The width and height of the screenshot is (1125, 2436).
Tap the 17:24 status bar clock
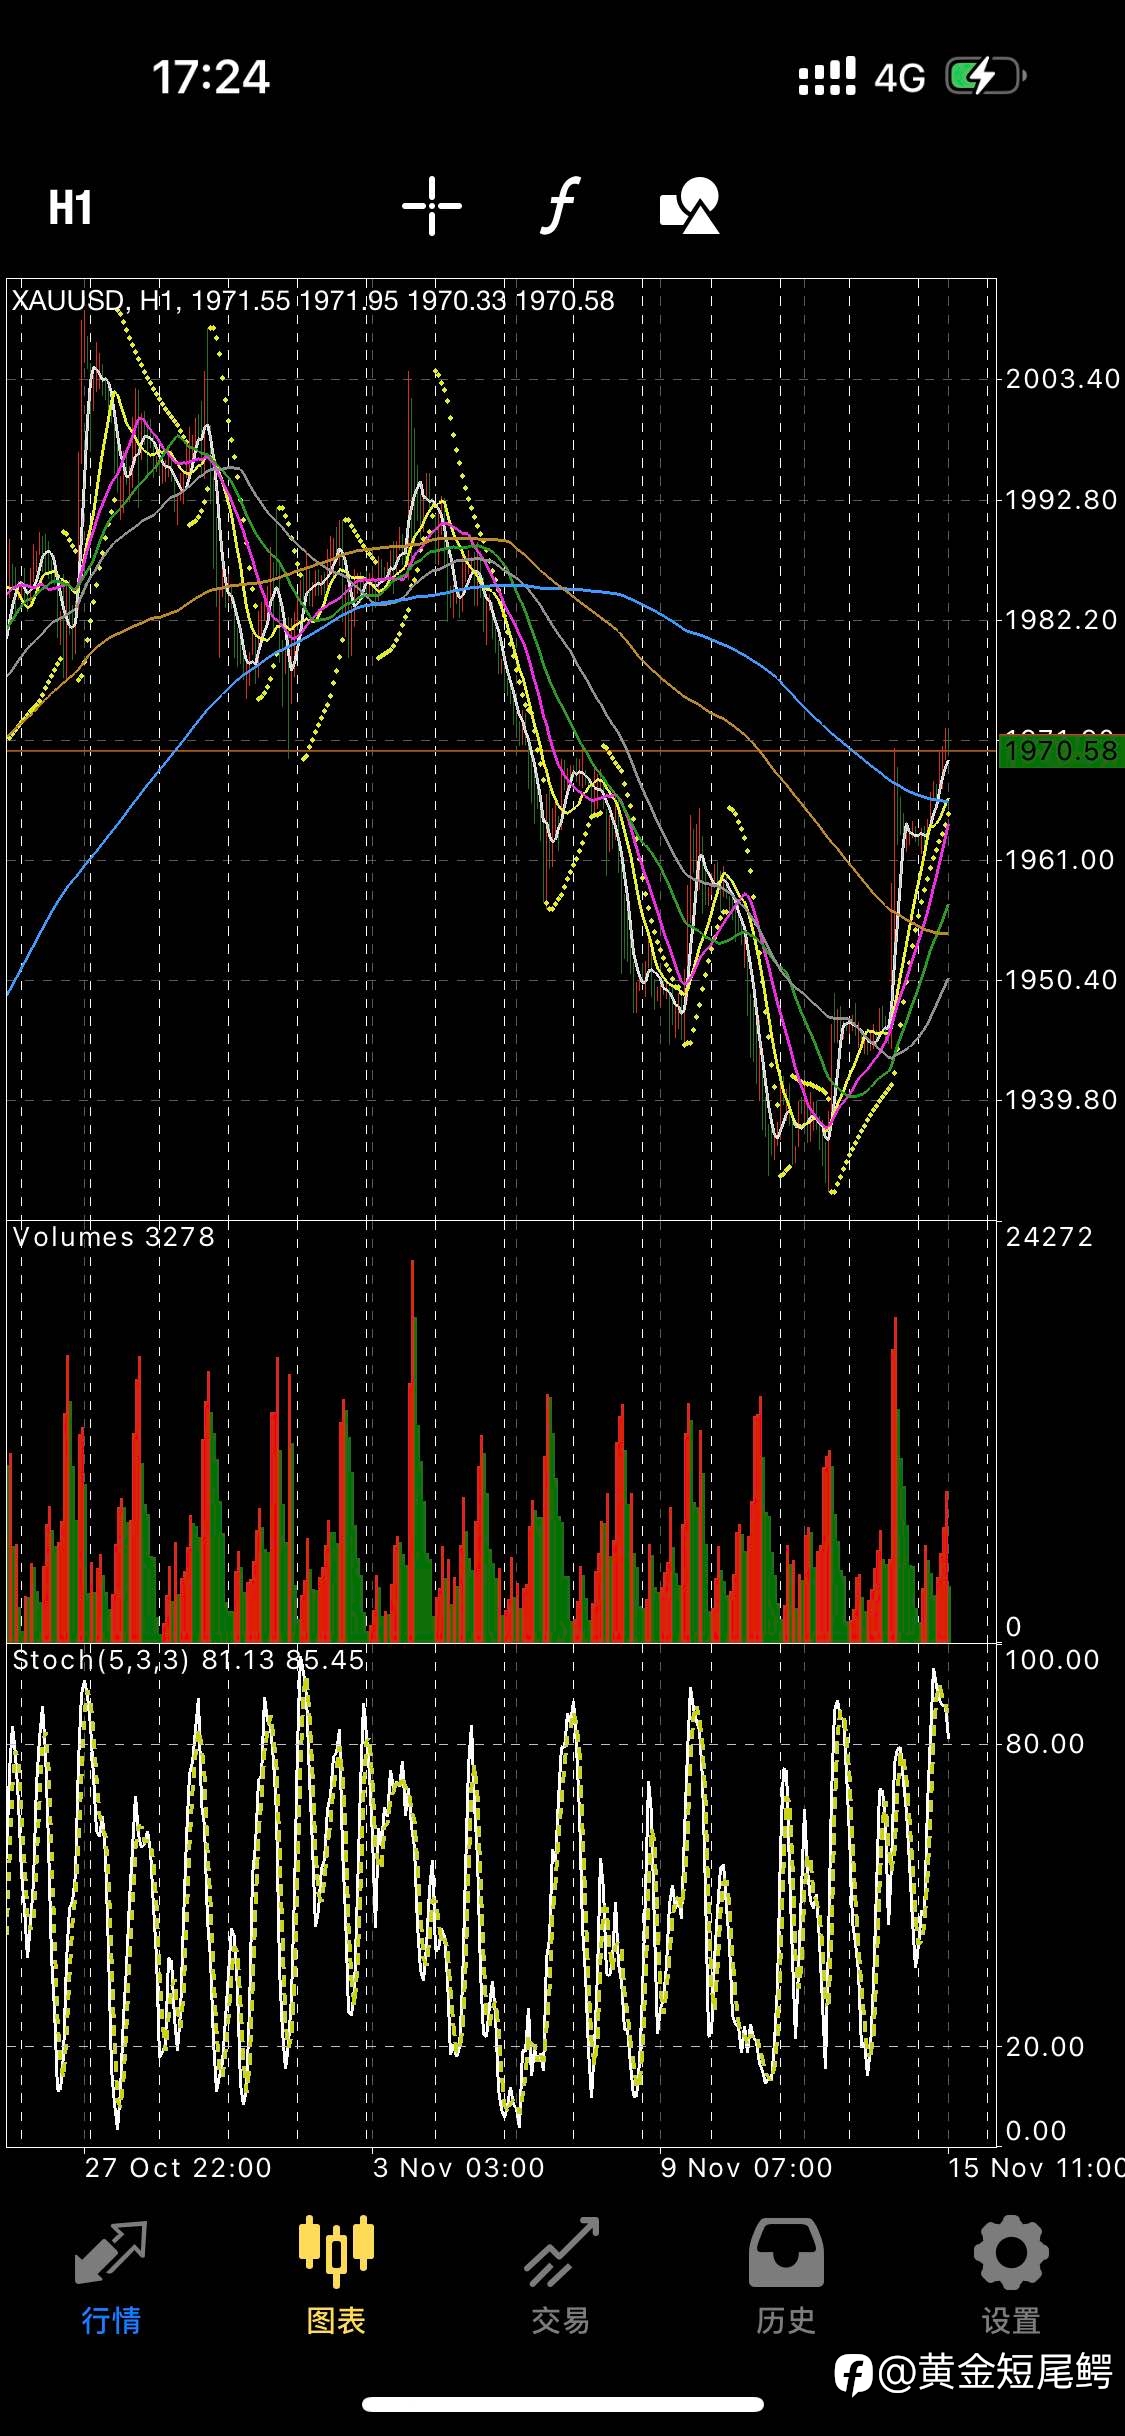[211, 77]
